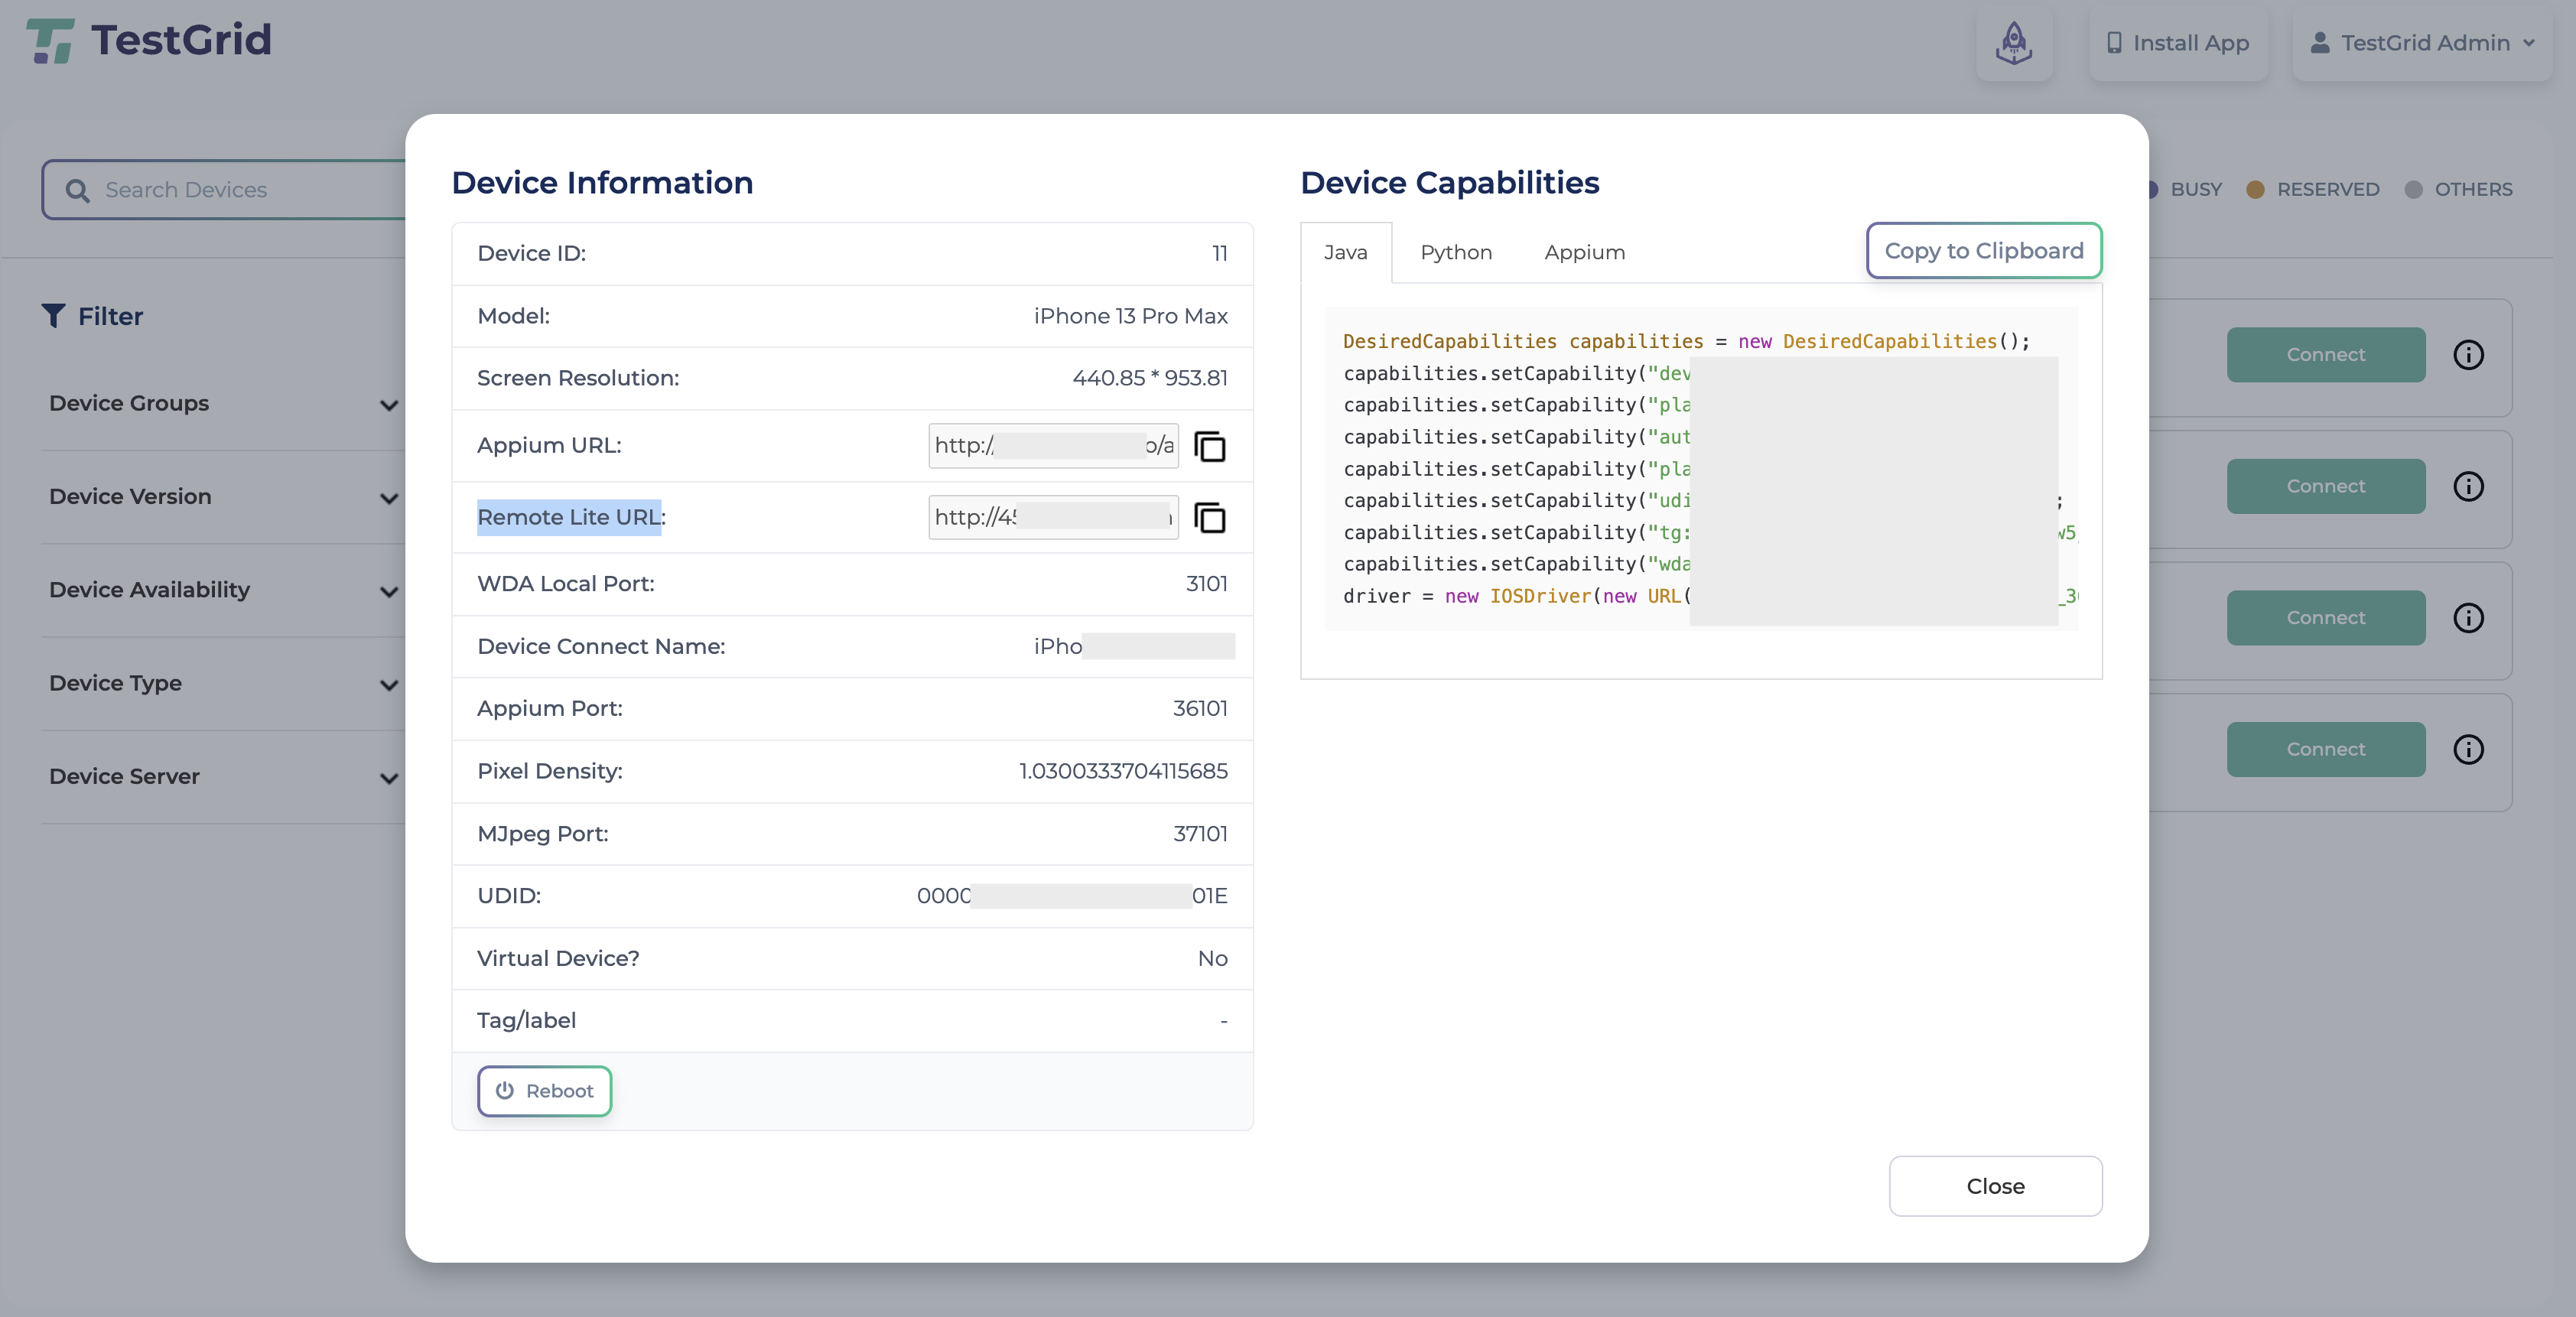Open info icon beside second Connect button
This screenshot has width=2576, height=1317.
pos(2468,487)
